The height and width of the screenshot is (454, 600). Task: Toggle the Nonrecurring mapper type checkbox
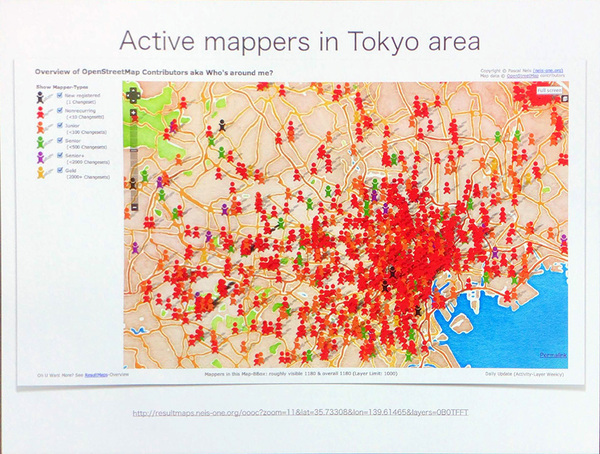(60, 110)
